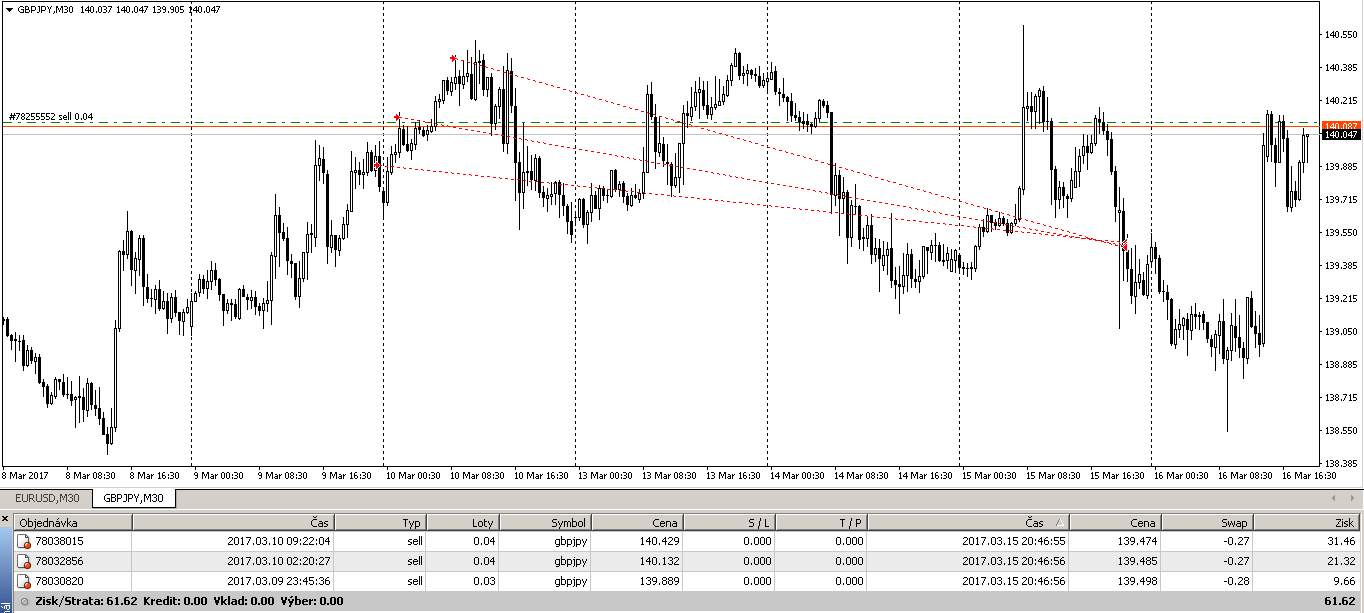Viewport: 1364px width, 613px height.
Task: Click profit value 9.66
Action: (x=1343, y=580)
